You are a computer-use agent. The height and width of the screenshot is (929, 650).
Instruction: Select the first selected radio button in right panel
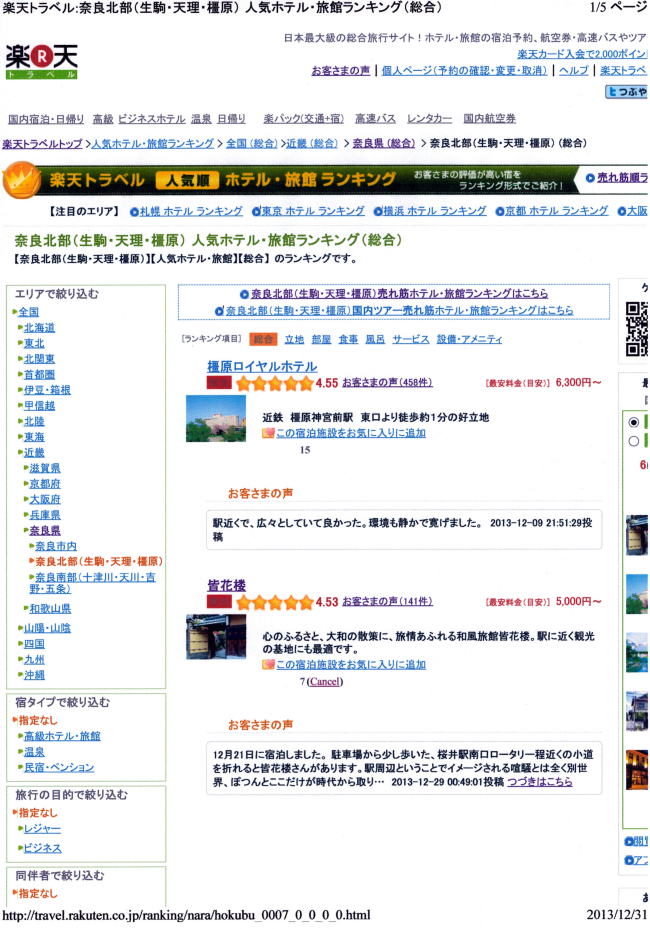(x=633, y=422)
